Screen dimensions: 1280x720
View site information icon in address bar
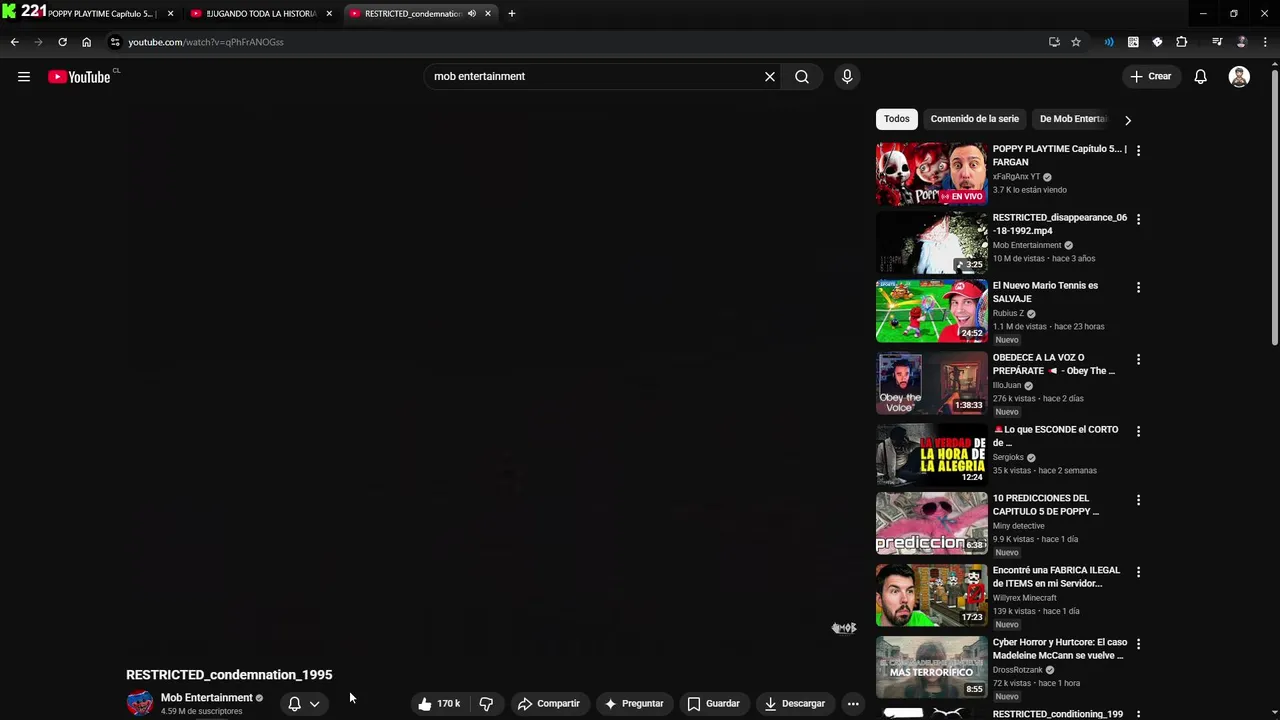(x=115, y=42)
